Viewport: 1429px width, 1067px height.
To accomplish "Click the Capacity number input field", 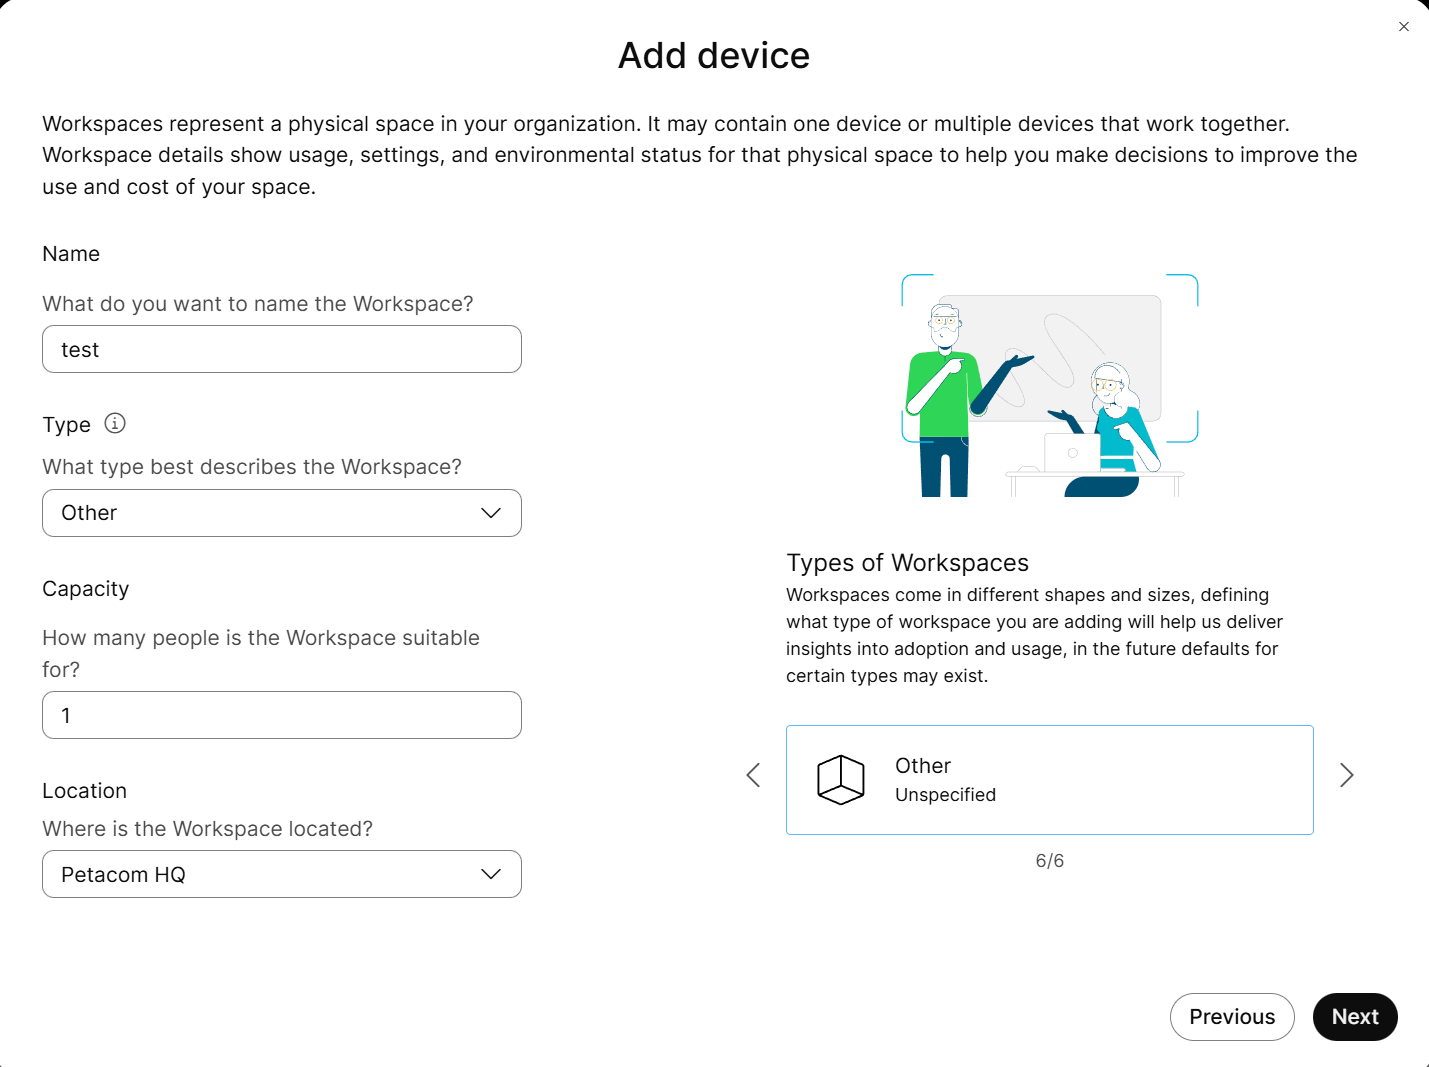I will 282,715.
